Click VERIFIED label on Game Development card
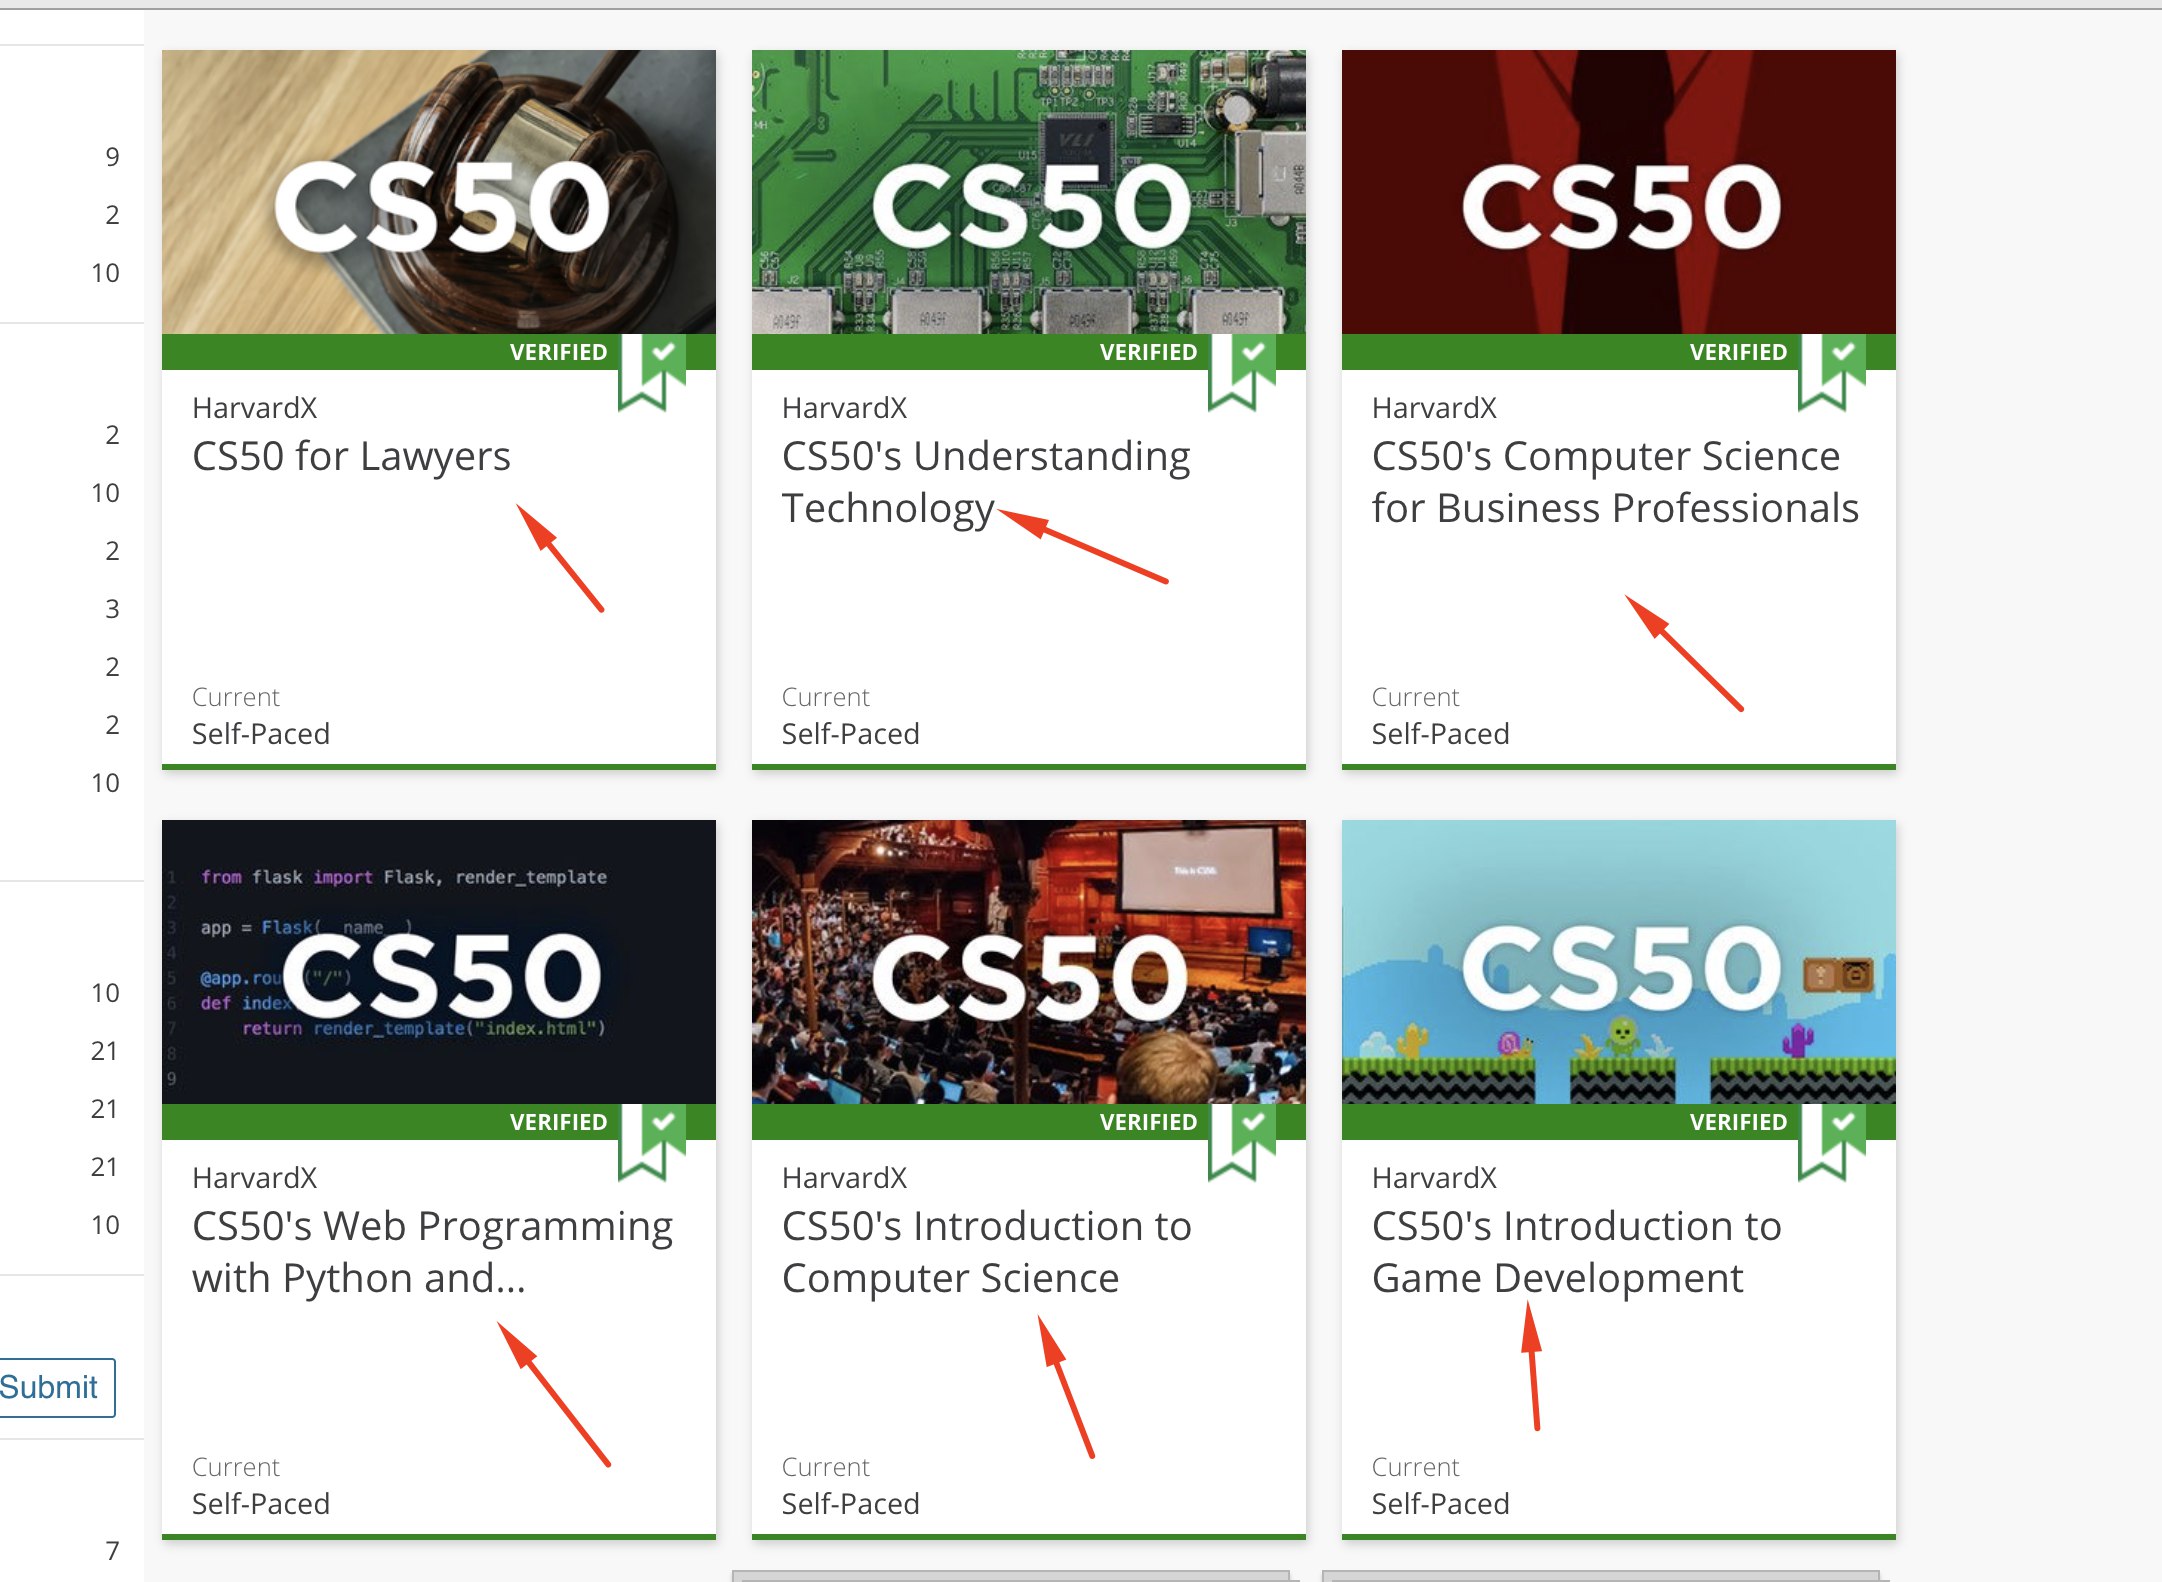The height and width of the screenshot is (1582, 2162). click(1738, 1122)
